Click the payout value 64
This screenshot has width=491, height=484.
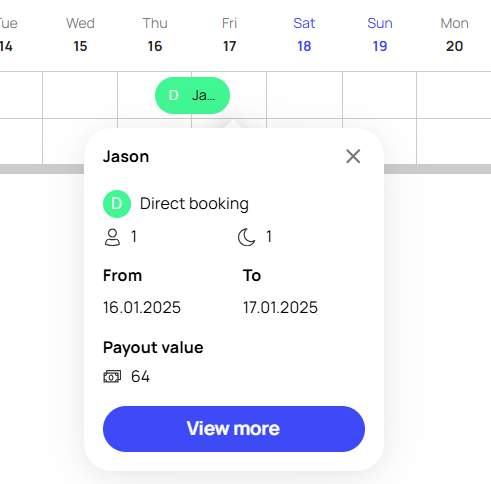(140, 377)
